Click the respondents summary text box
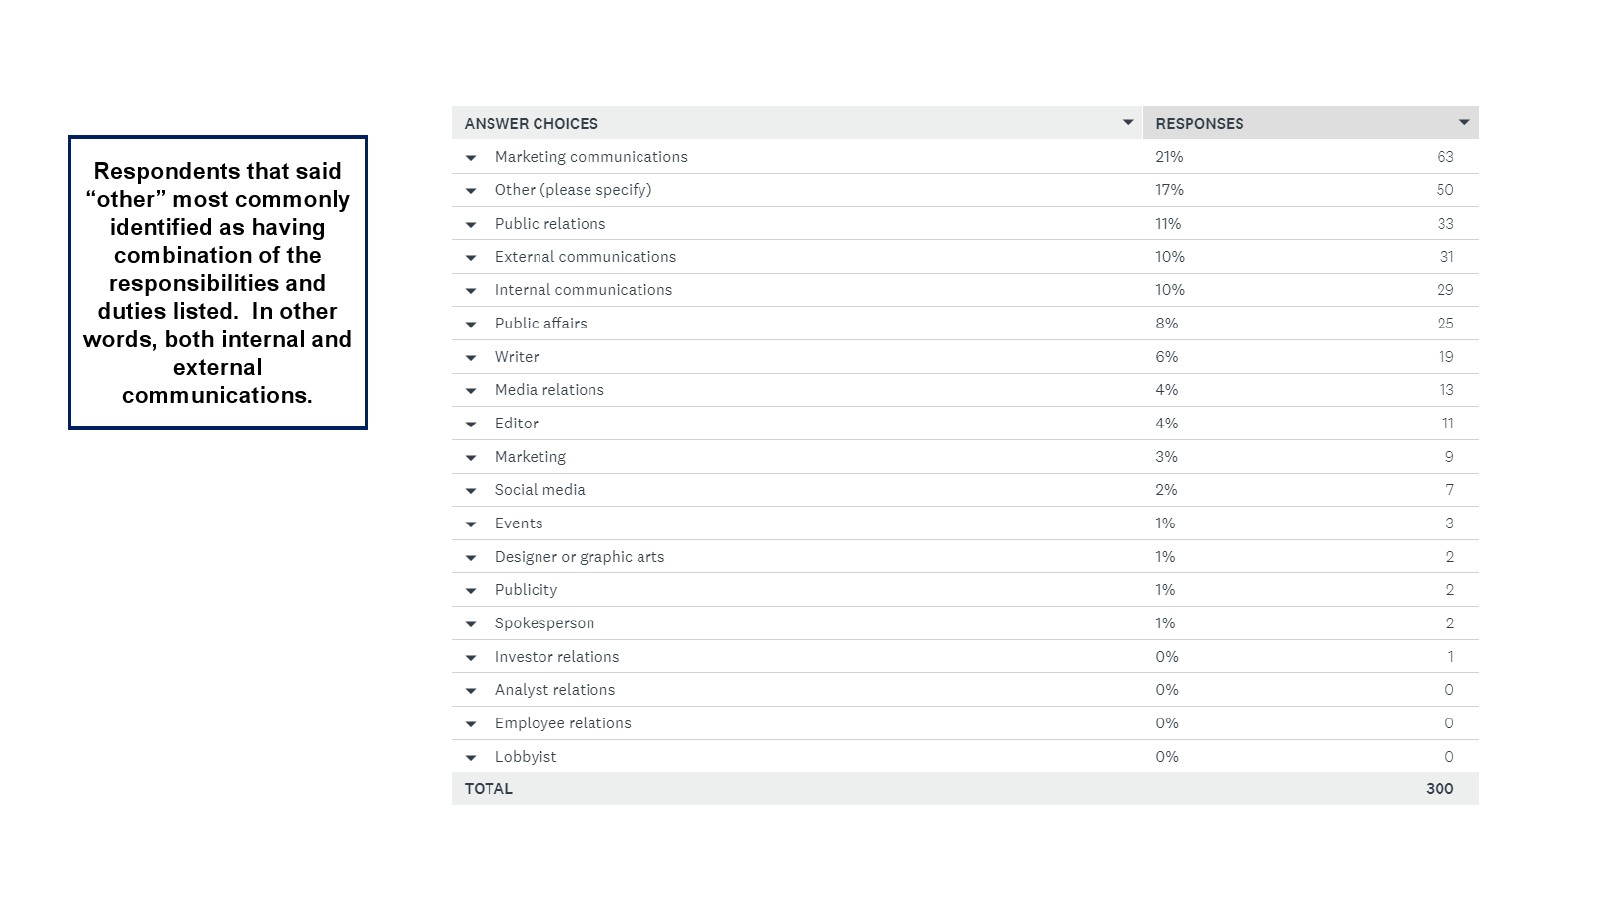1600x900 pixels. click(218, 283)
